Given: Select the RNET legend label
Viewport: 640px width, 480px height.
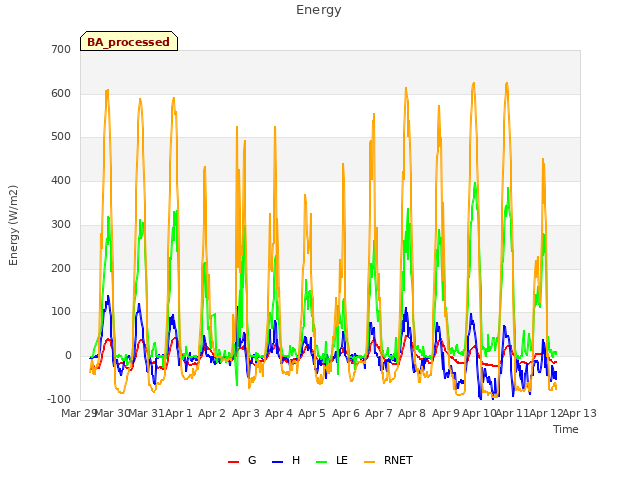Looking at the screenshot, I should point(398,460).
